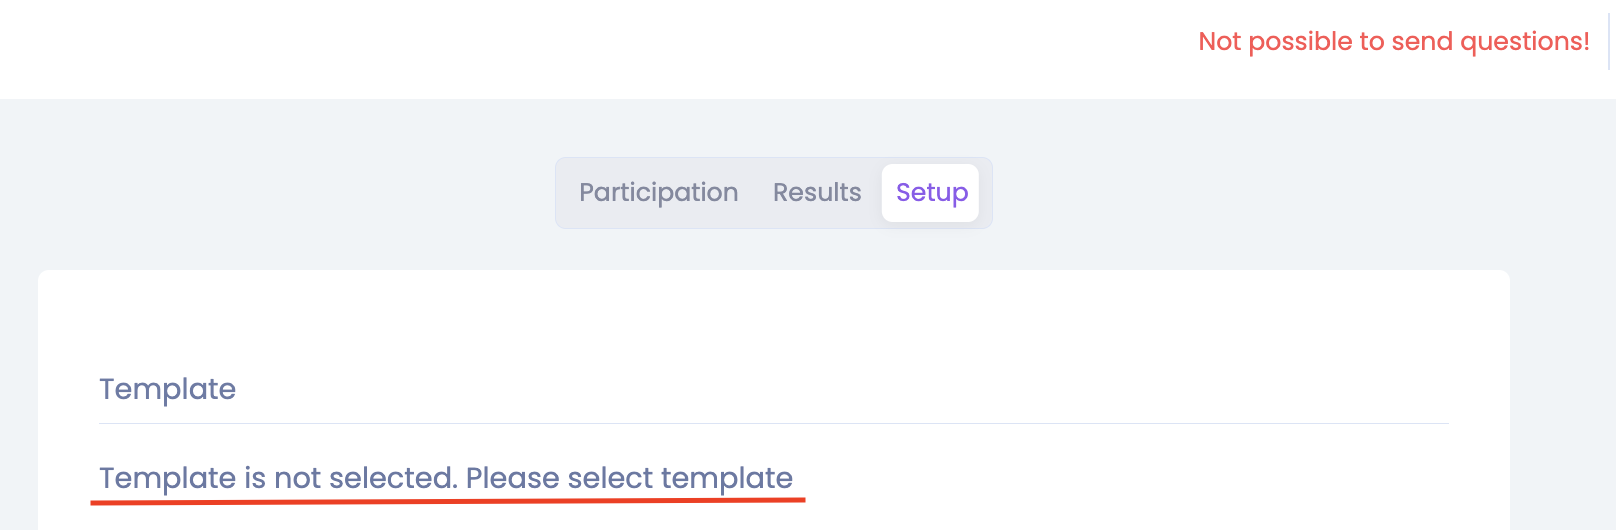Click the 'Template is not selected.' sentence
1616x530 pixels.
point(278,478)
